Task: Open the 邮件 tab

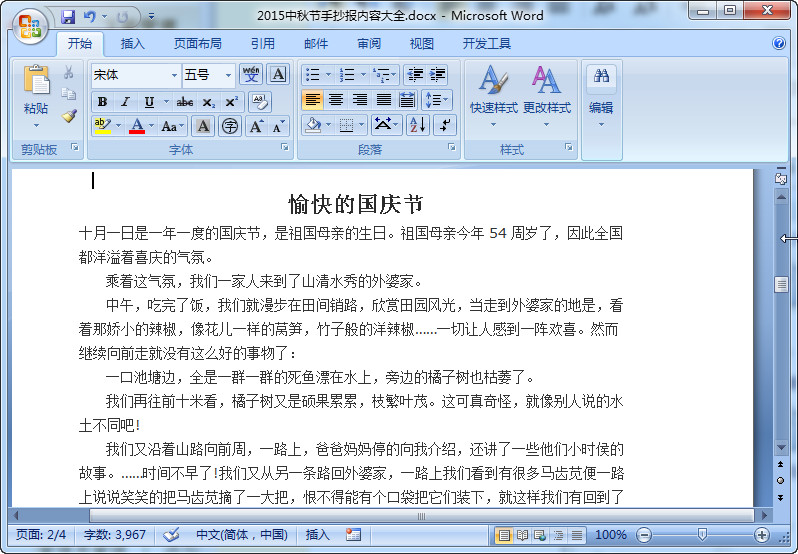Action: [x=316, y=44]
